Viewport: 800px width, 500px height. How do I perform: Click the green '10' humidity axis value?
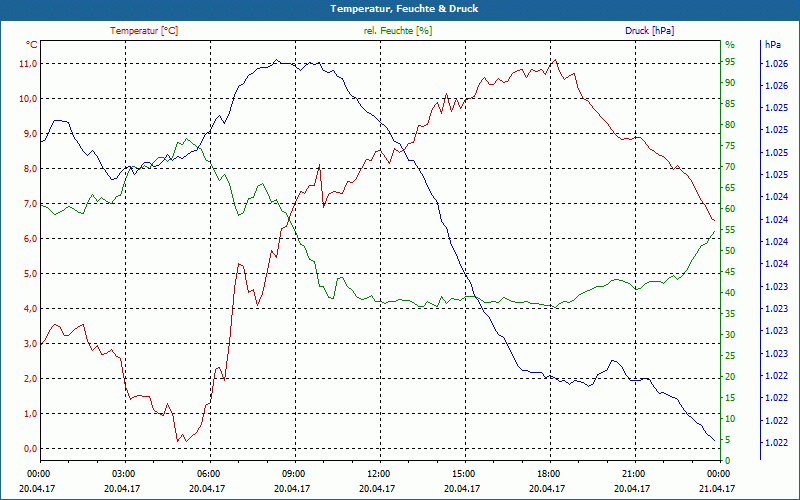730,419
